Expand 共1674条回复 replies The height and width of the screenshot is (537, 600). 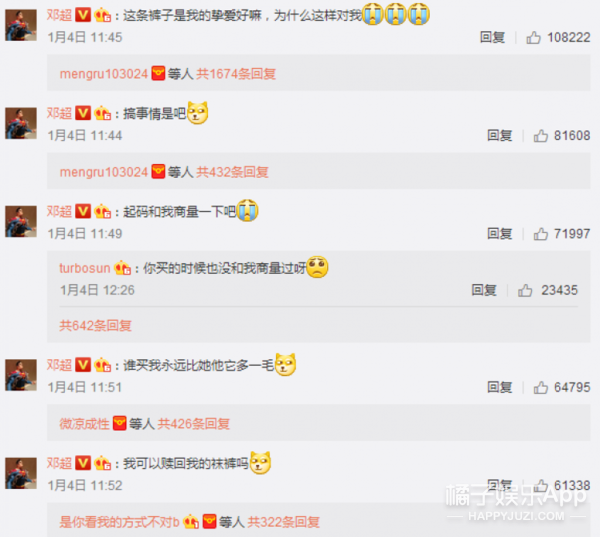[236, 73]
